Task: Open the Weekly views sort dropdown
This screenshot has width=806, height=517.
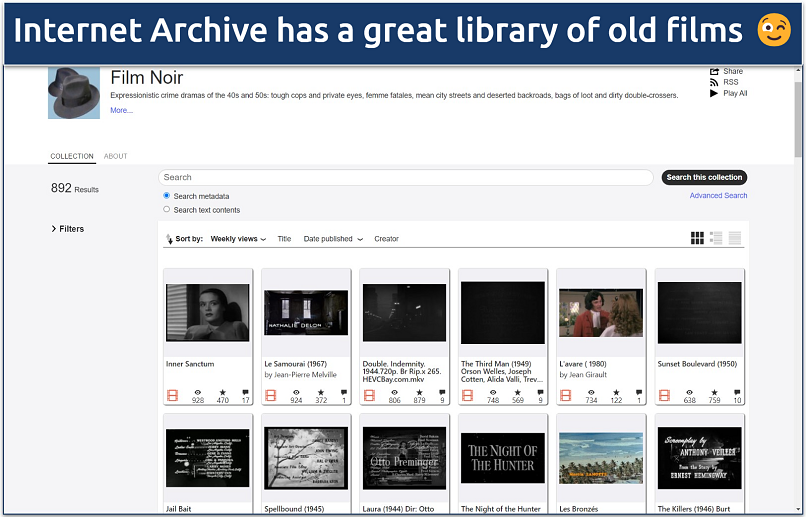Action: 239,239
